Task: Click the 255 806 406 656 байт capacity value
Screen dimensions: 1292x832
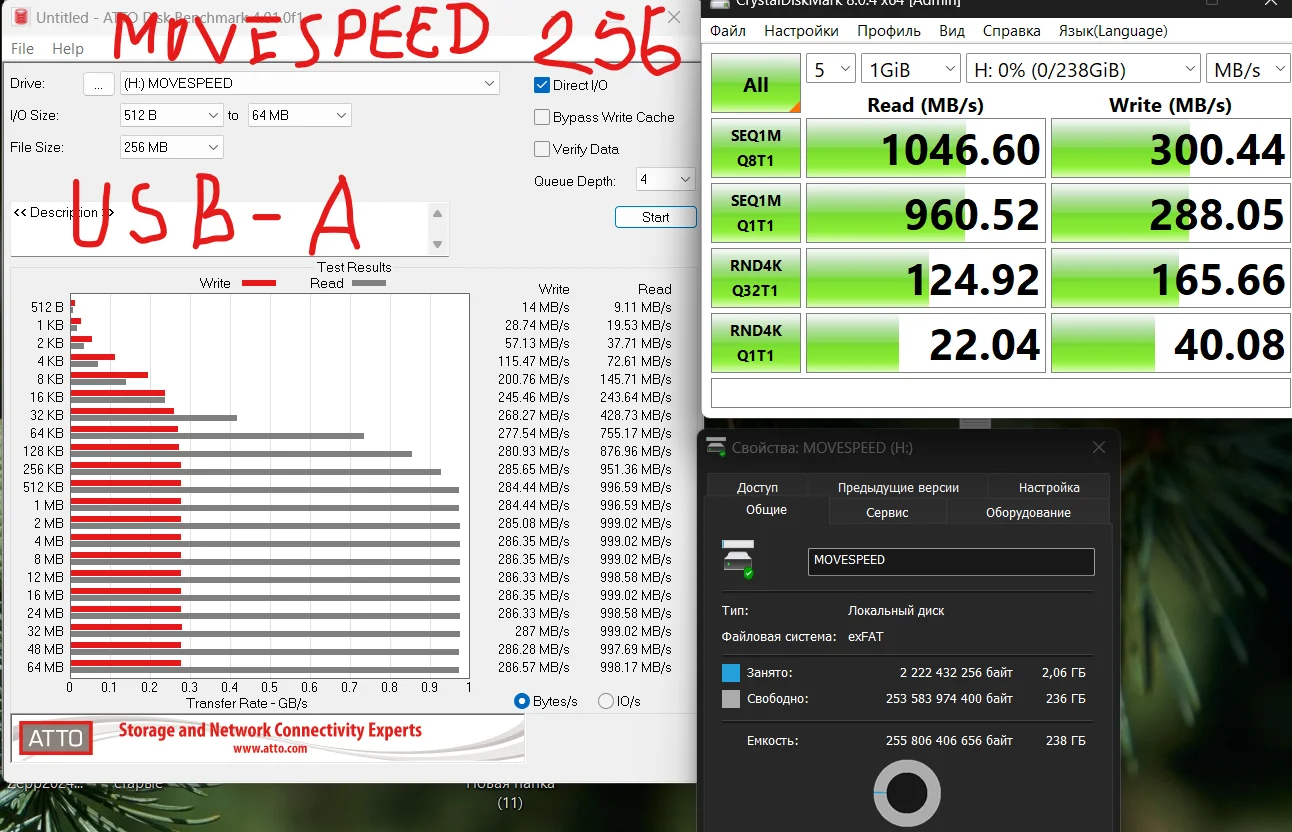Action: point(949,741)
